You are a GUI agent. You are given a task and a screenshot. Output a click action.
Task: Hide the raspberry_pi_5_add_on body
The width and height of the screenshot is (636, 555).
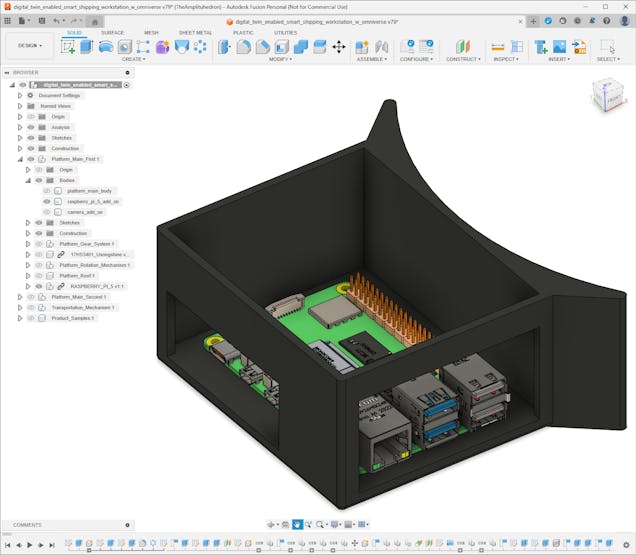[46, 201]
